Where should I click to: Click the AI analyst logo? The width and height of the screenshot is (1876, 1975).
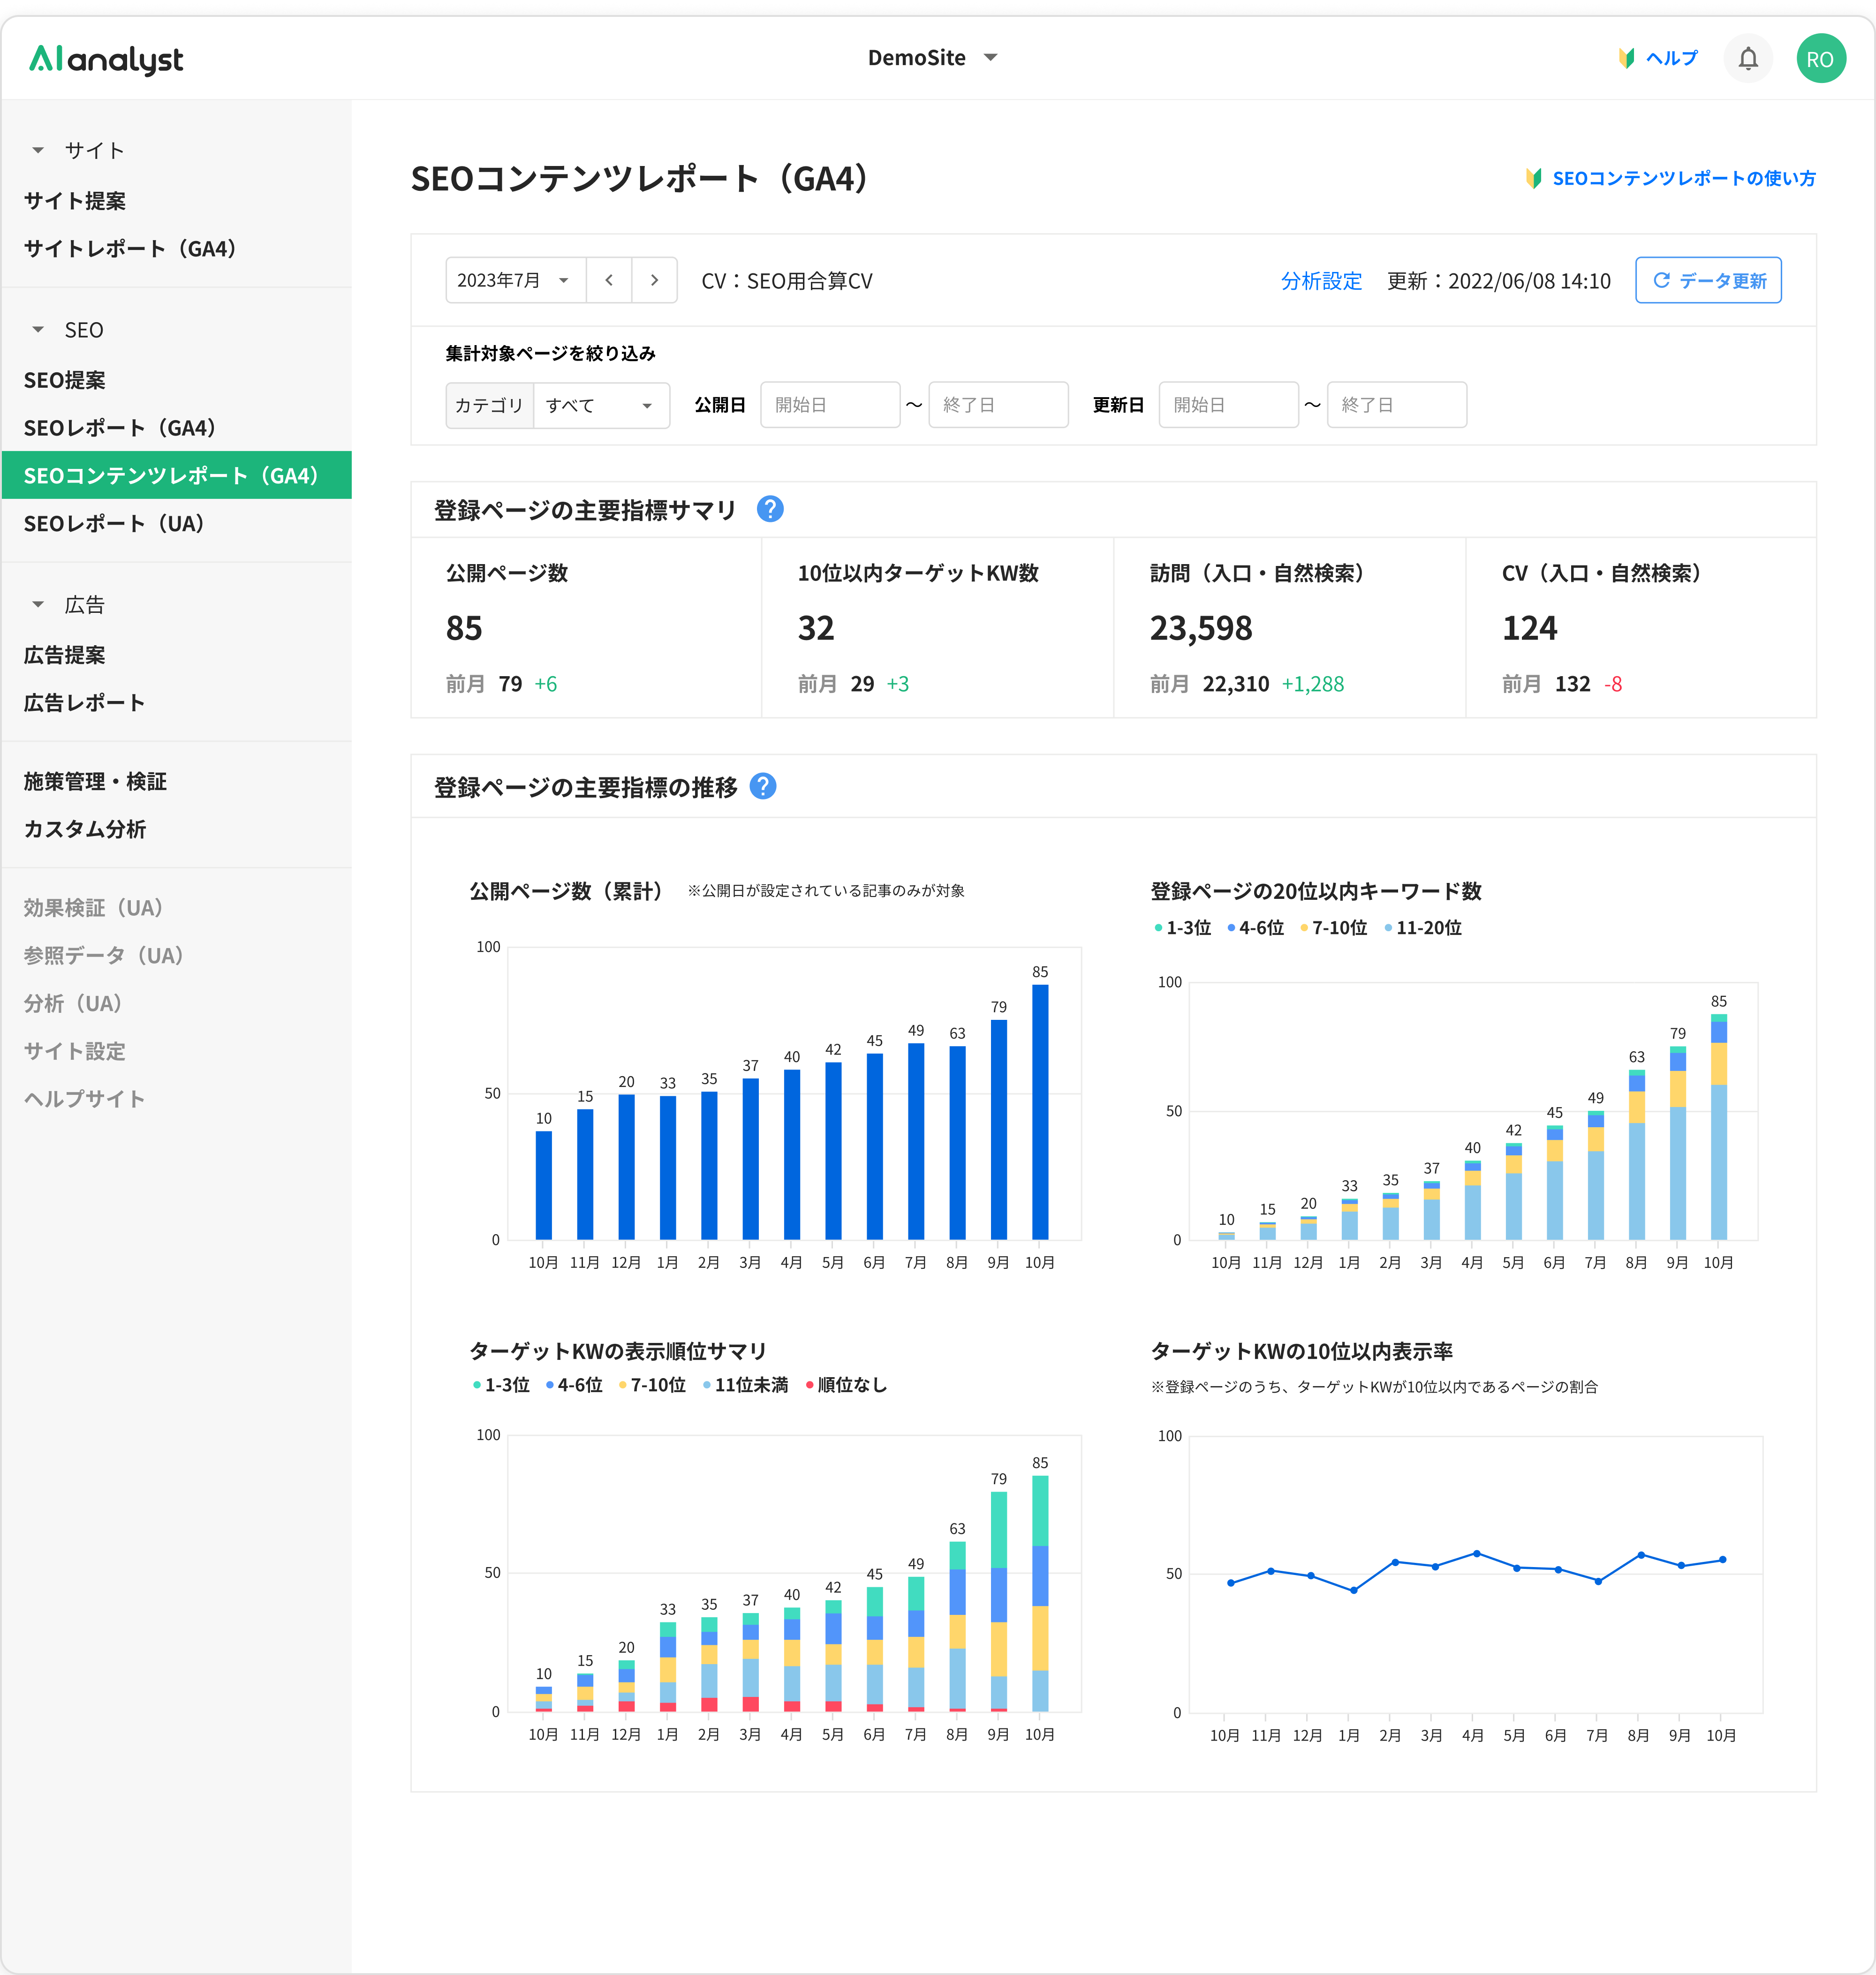(106, 59)
